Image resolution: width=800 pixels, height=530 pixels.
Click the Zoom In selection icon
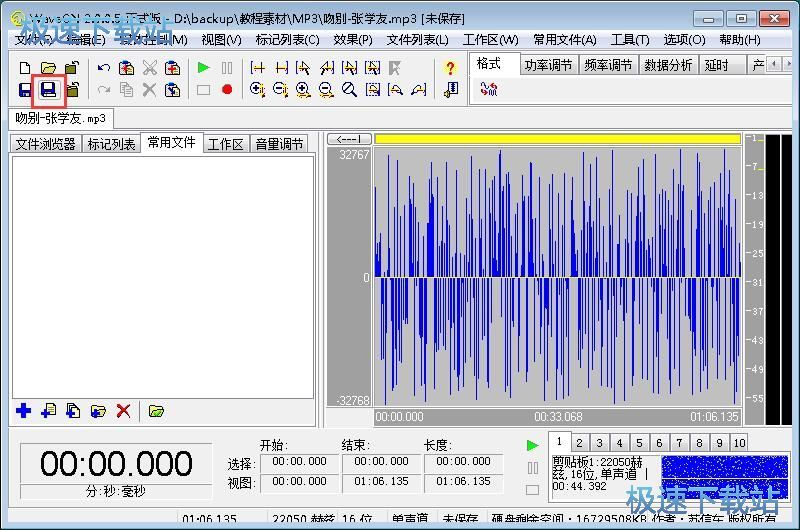point(258,90)
